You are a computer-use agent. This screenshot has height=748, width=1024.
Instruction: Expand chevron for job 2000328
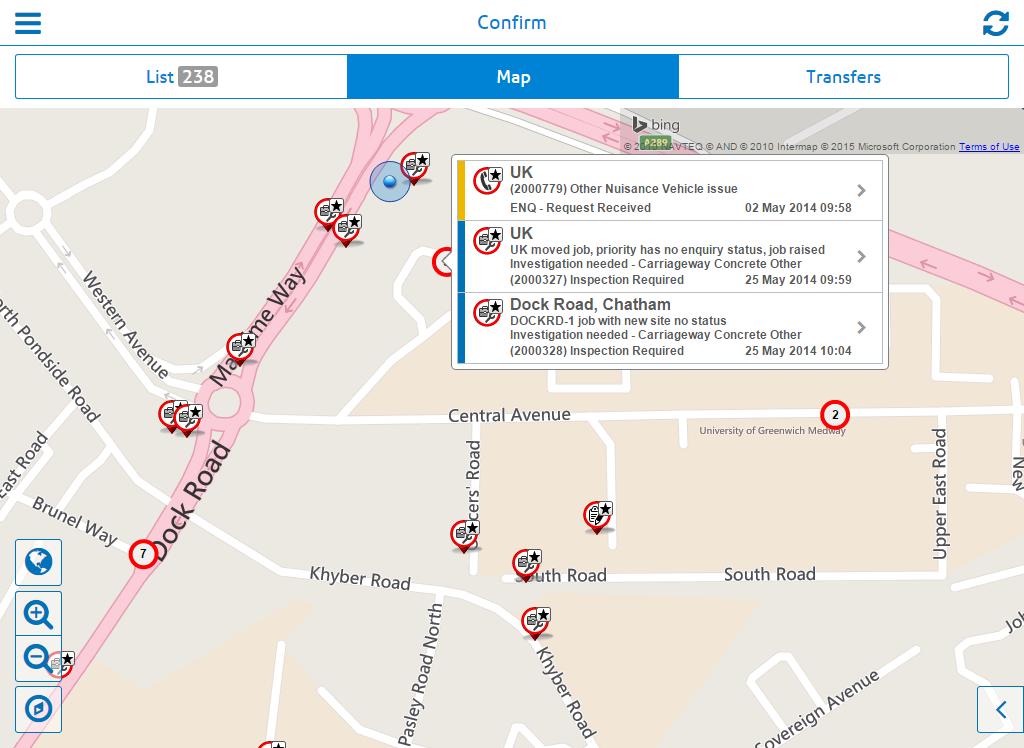tap(861, 327)
